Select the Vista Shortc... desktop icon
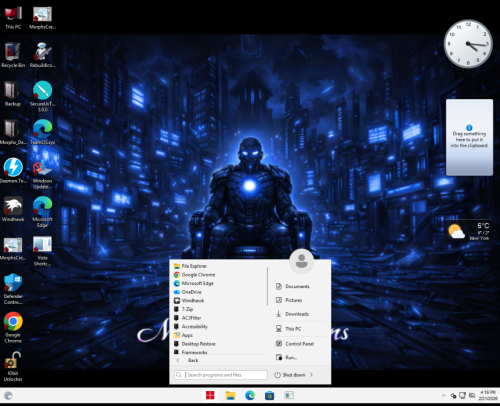This screenshot has width=500, height=406. coord(42,251)
